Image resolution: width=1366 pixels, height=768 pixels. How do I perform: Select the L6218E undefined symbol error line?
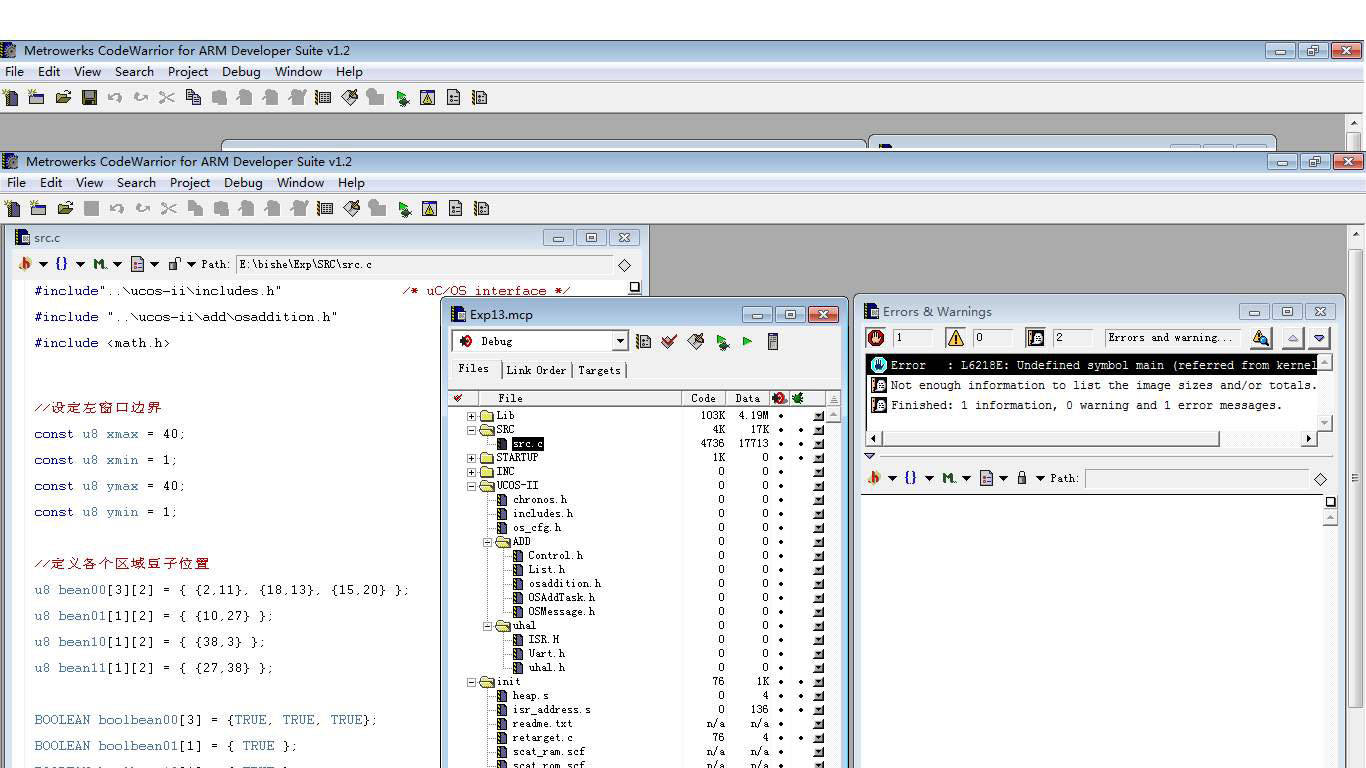[x=1090, y=365]
